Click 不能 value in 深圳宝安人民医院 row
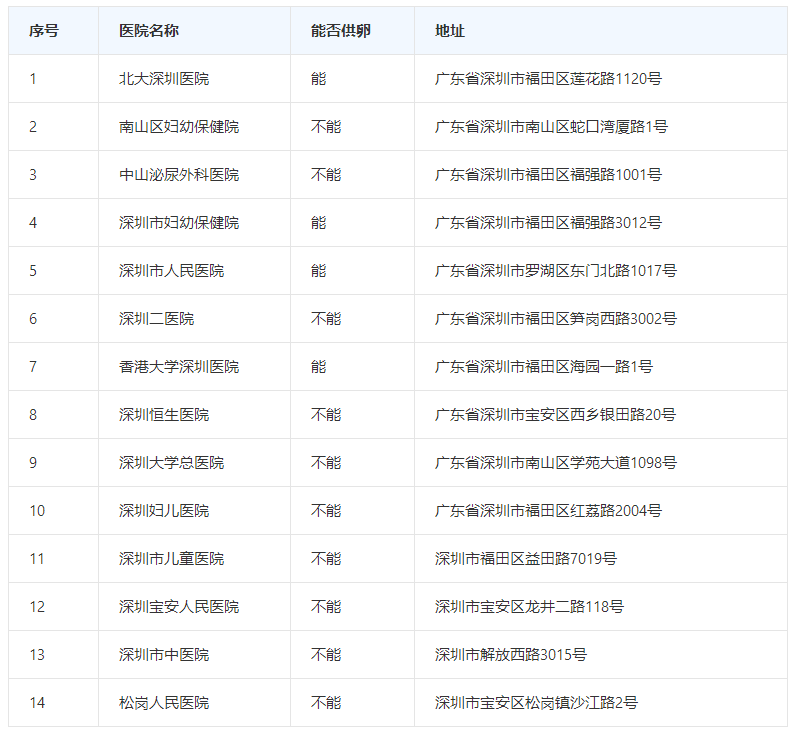 click(326, 606)
